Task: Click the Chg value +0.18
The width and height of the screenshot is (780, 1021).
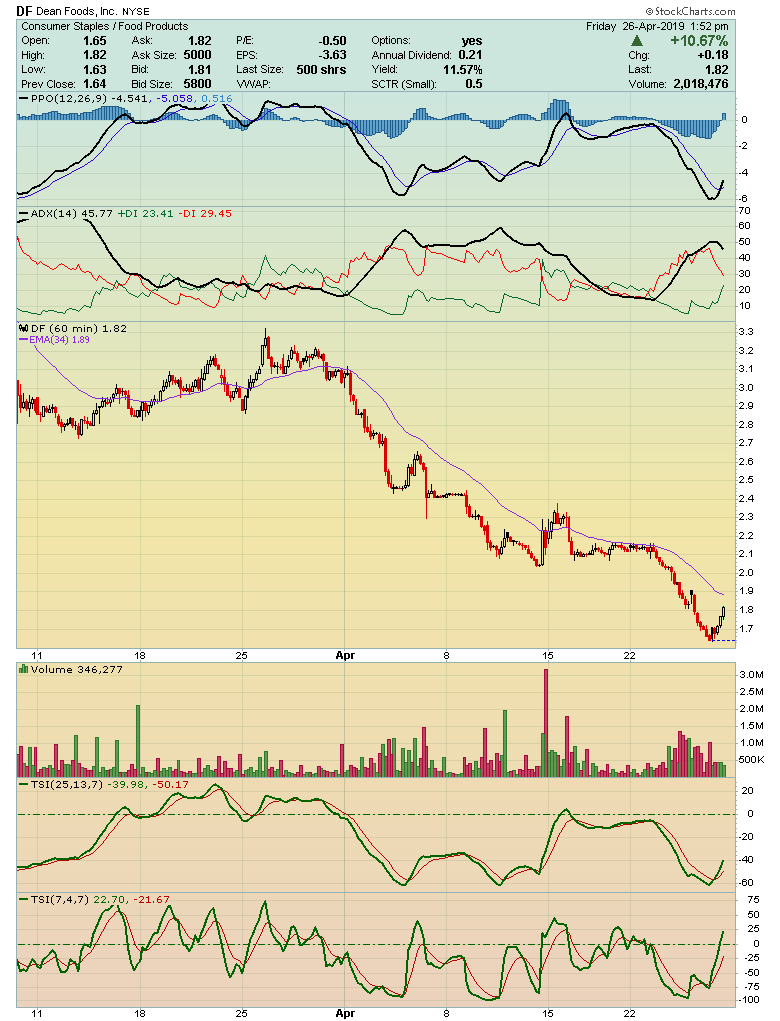Action: 712,55
